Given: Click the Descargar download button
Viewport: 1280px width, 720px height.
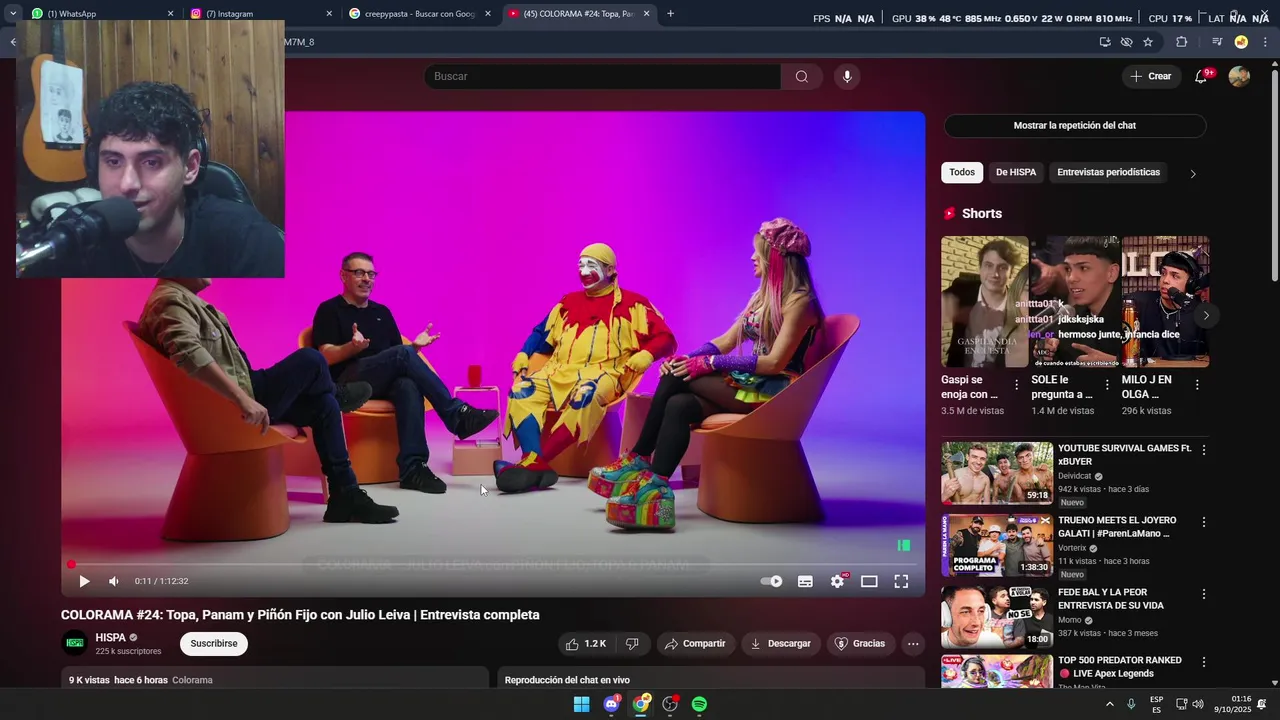Looking at the screenshot, I should click(781, 644).
